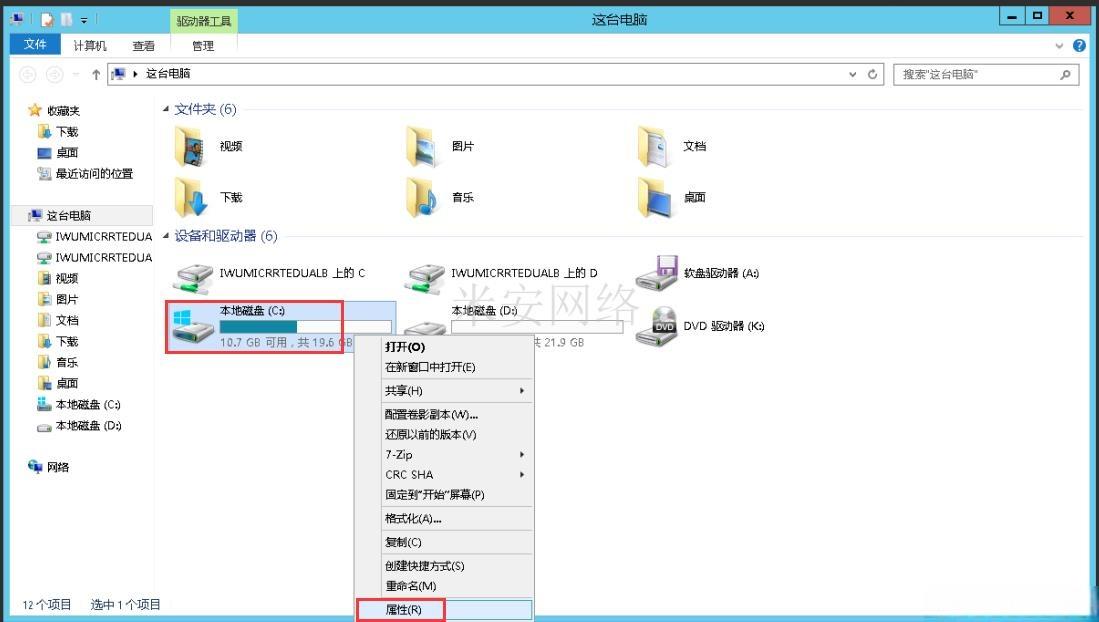Select network drive IWUMICRRTEDUALB 上的 C
Viewport: 1099px width, 622px height.
click(193, 278)
